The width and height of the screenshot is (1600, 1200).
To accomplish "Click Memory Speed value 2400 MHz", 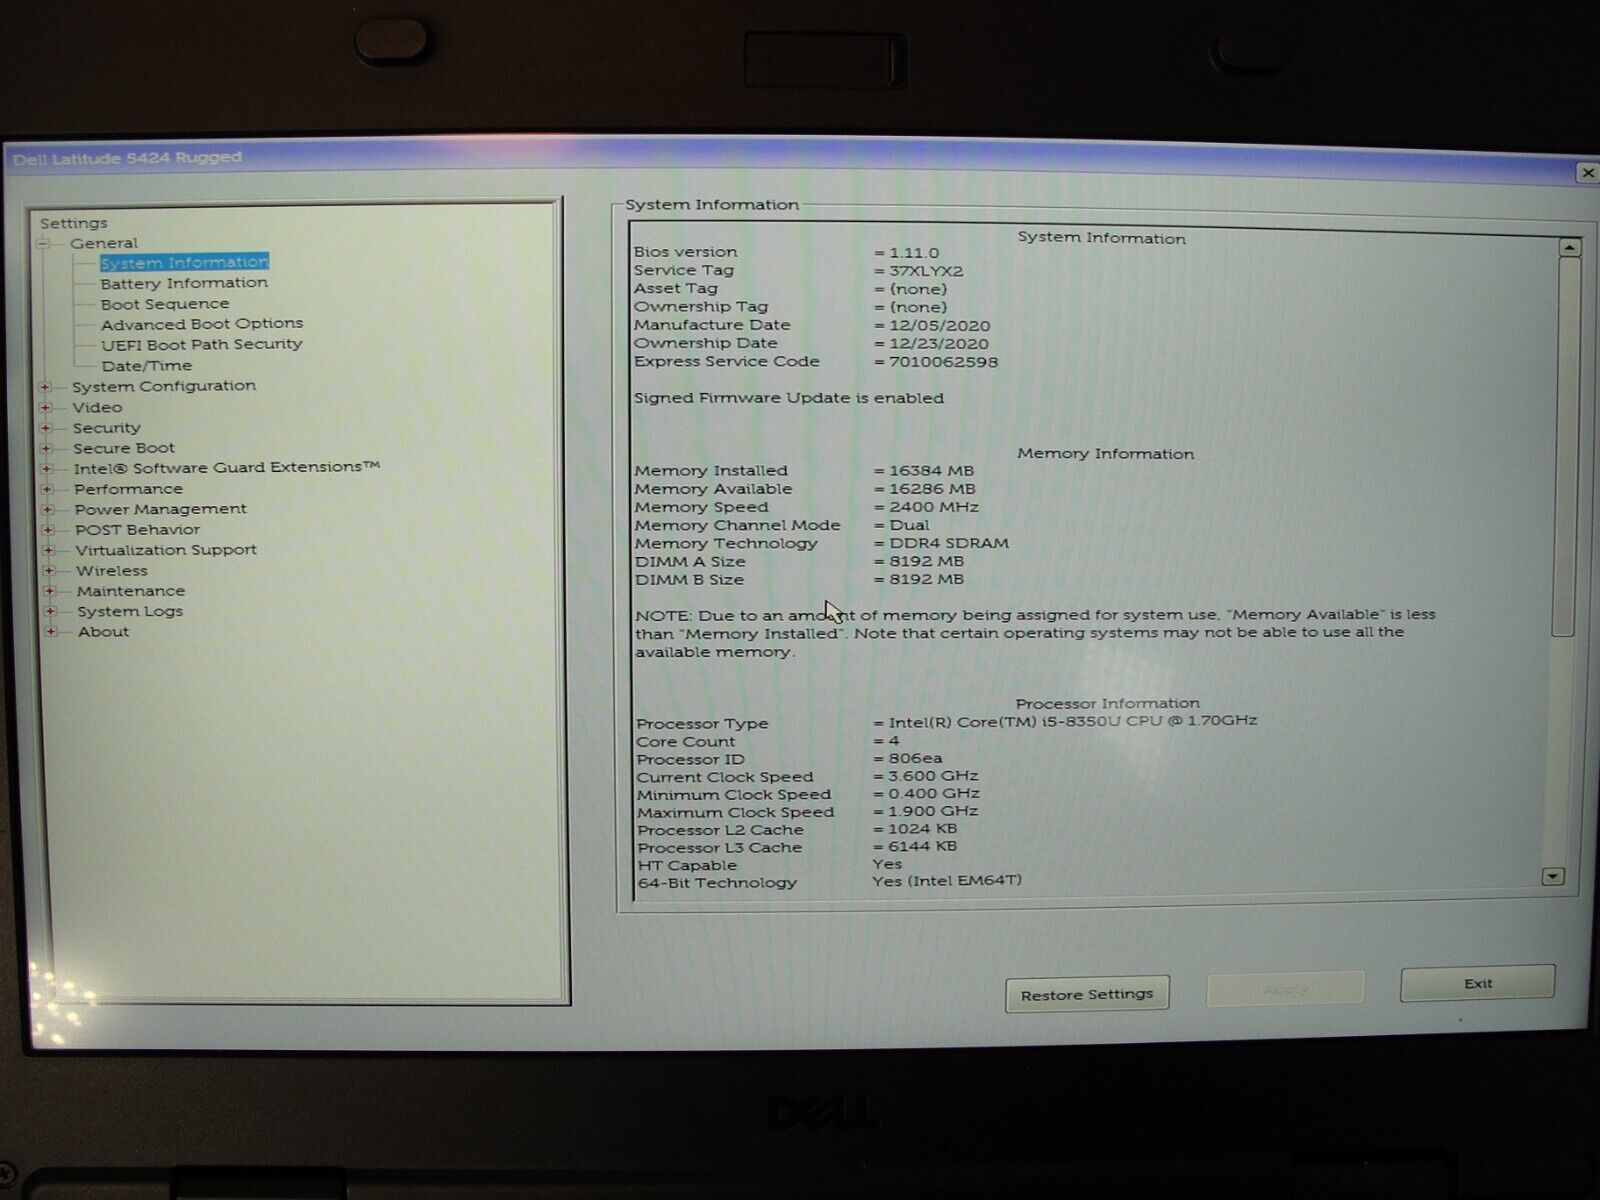I will [x=934, y=507].
